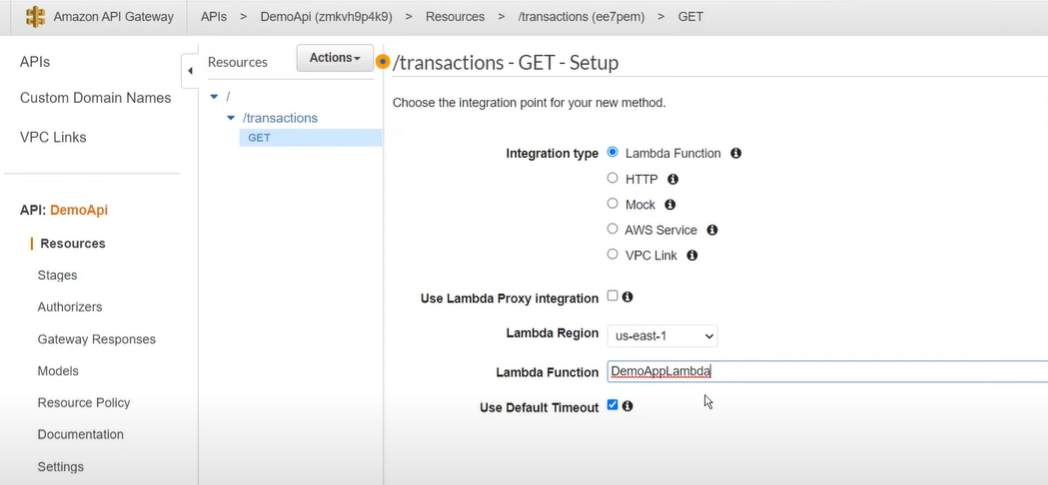The height and width of the screenshot is (485, 1048).
Task: Click the Integration type label
Action: coord(552,154)
